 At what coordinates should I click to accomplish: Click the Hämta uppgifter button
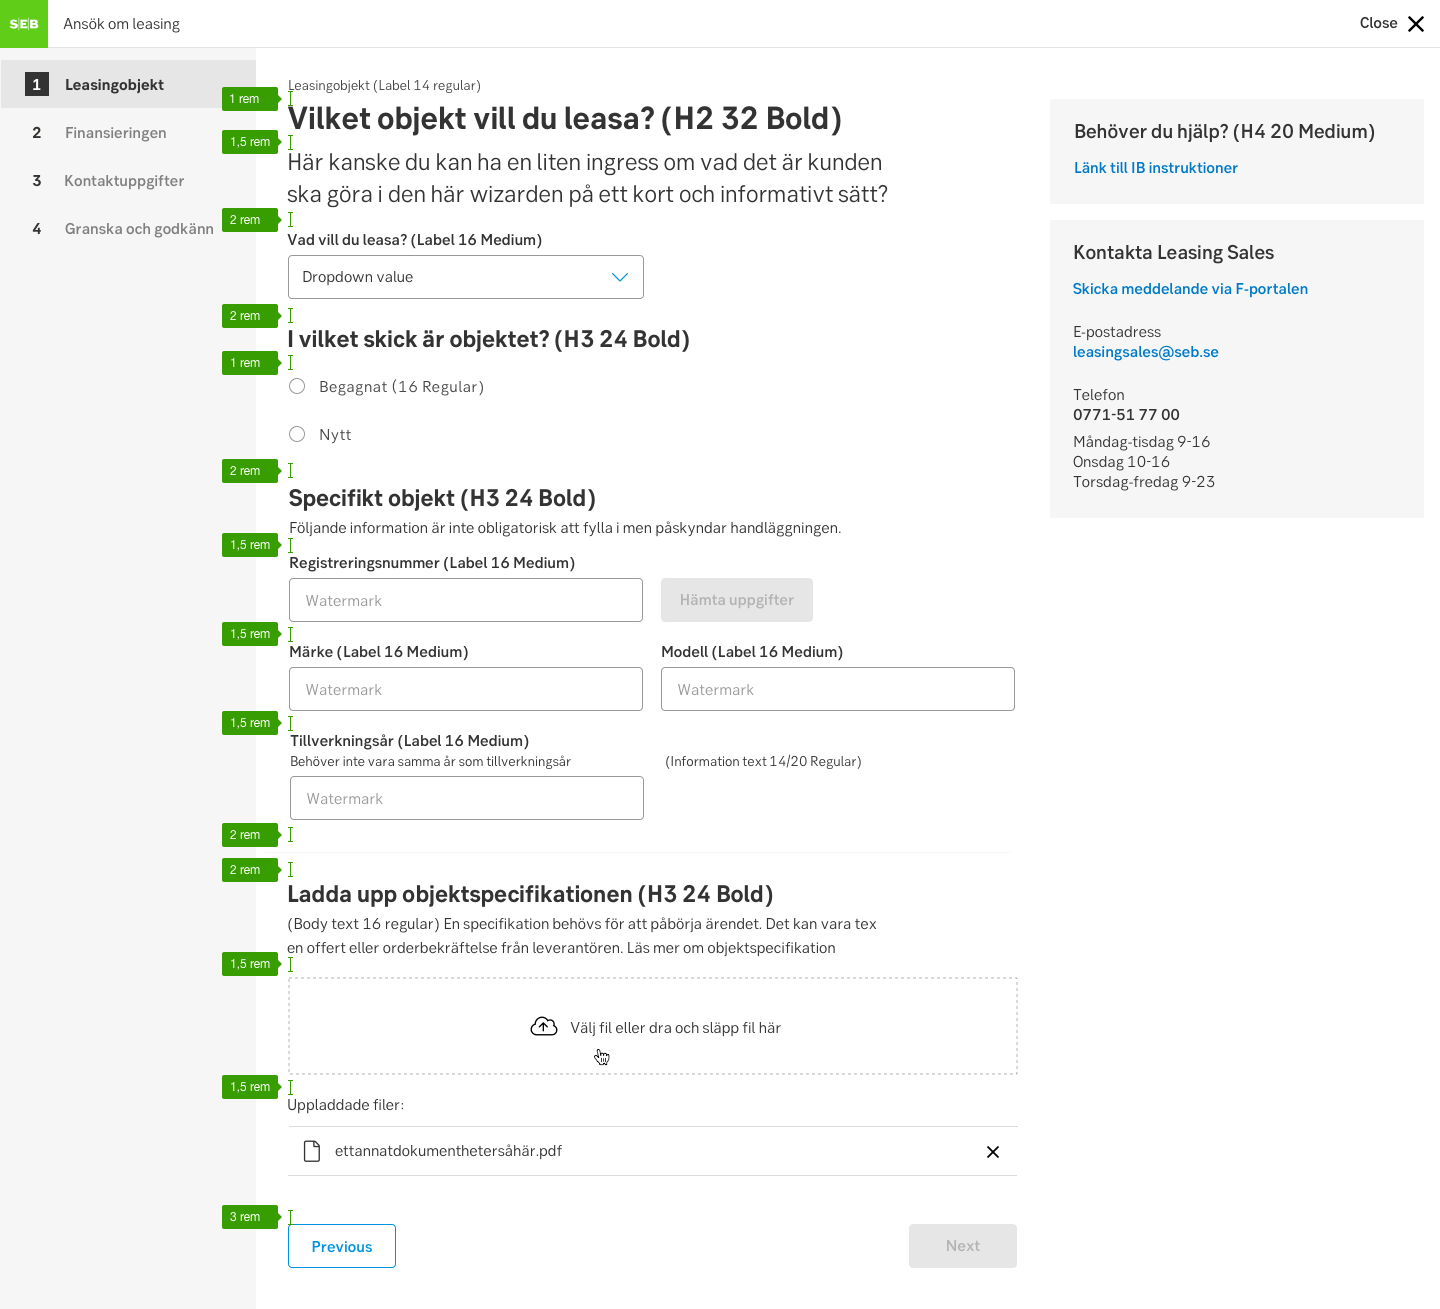(x=737, y=600)
